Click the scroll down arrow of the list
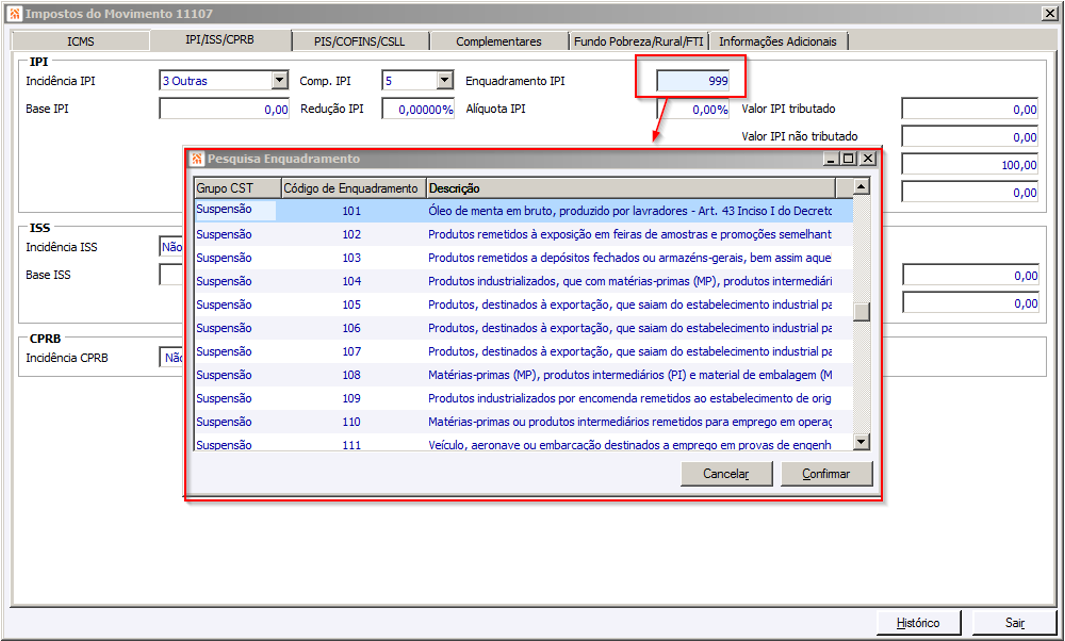This screenshot has height=641, width=1065. (861, 442)
